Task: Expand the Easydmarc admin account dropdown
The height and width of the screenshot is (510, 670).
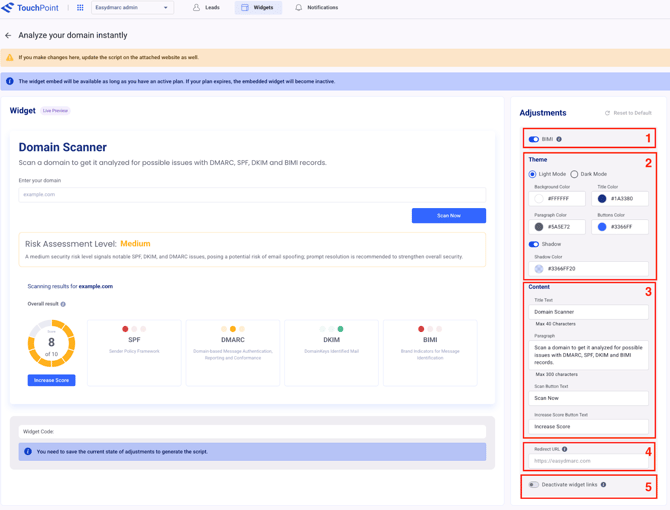Action: [x=132, y=8]
